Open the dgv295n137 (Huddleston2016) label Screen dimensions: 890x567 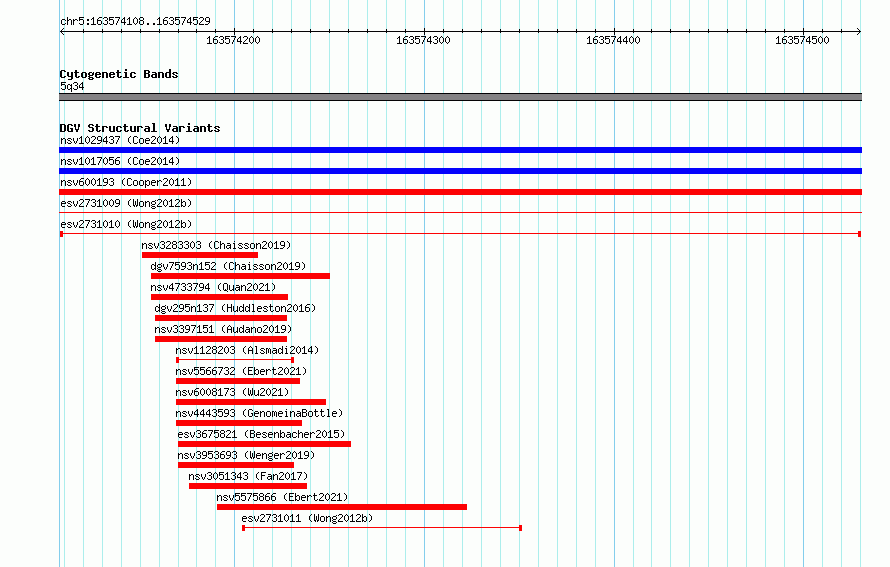pyautogui.click(x=235, y=308)
